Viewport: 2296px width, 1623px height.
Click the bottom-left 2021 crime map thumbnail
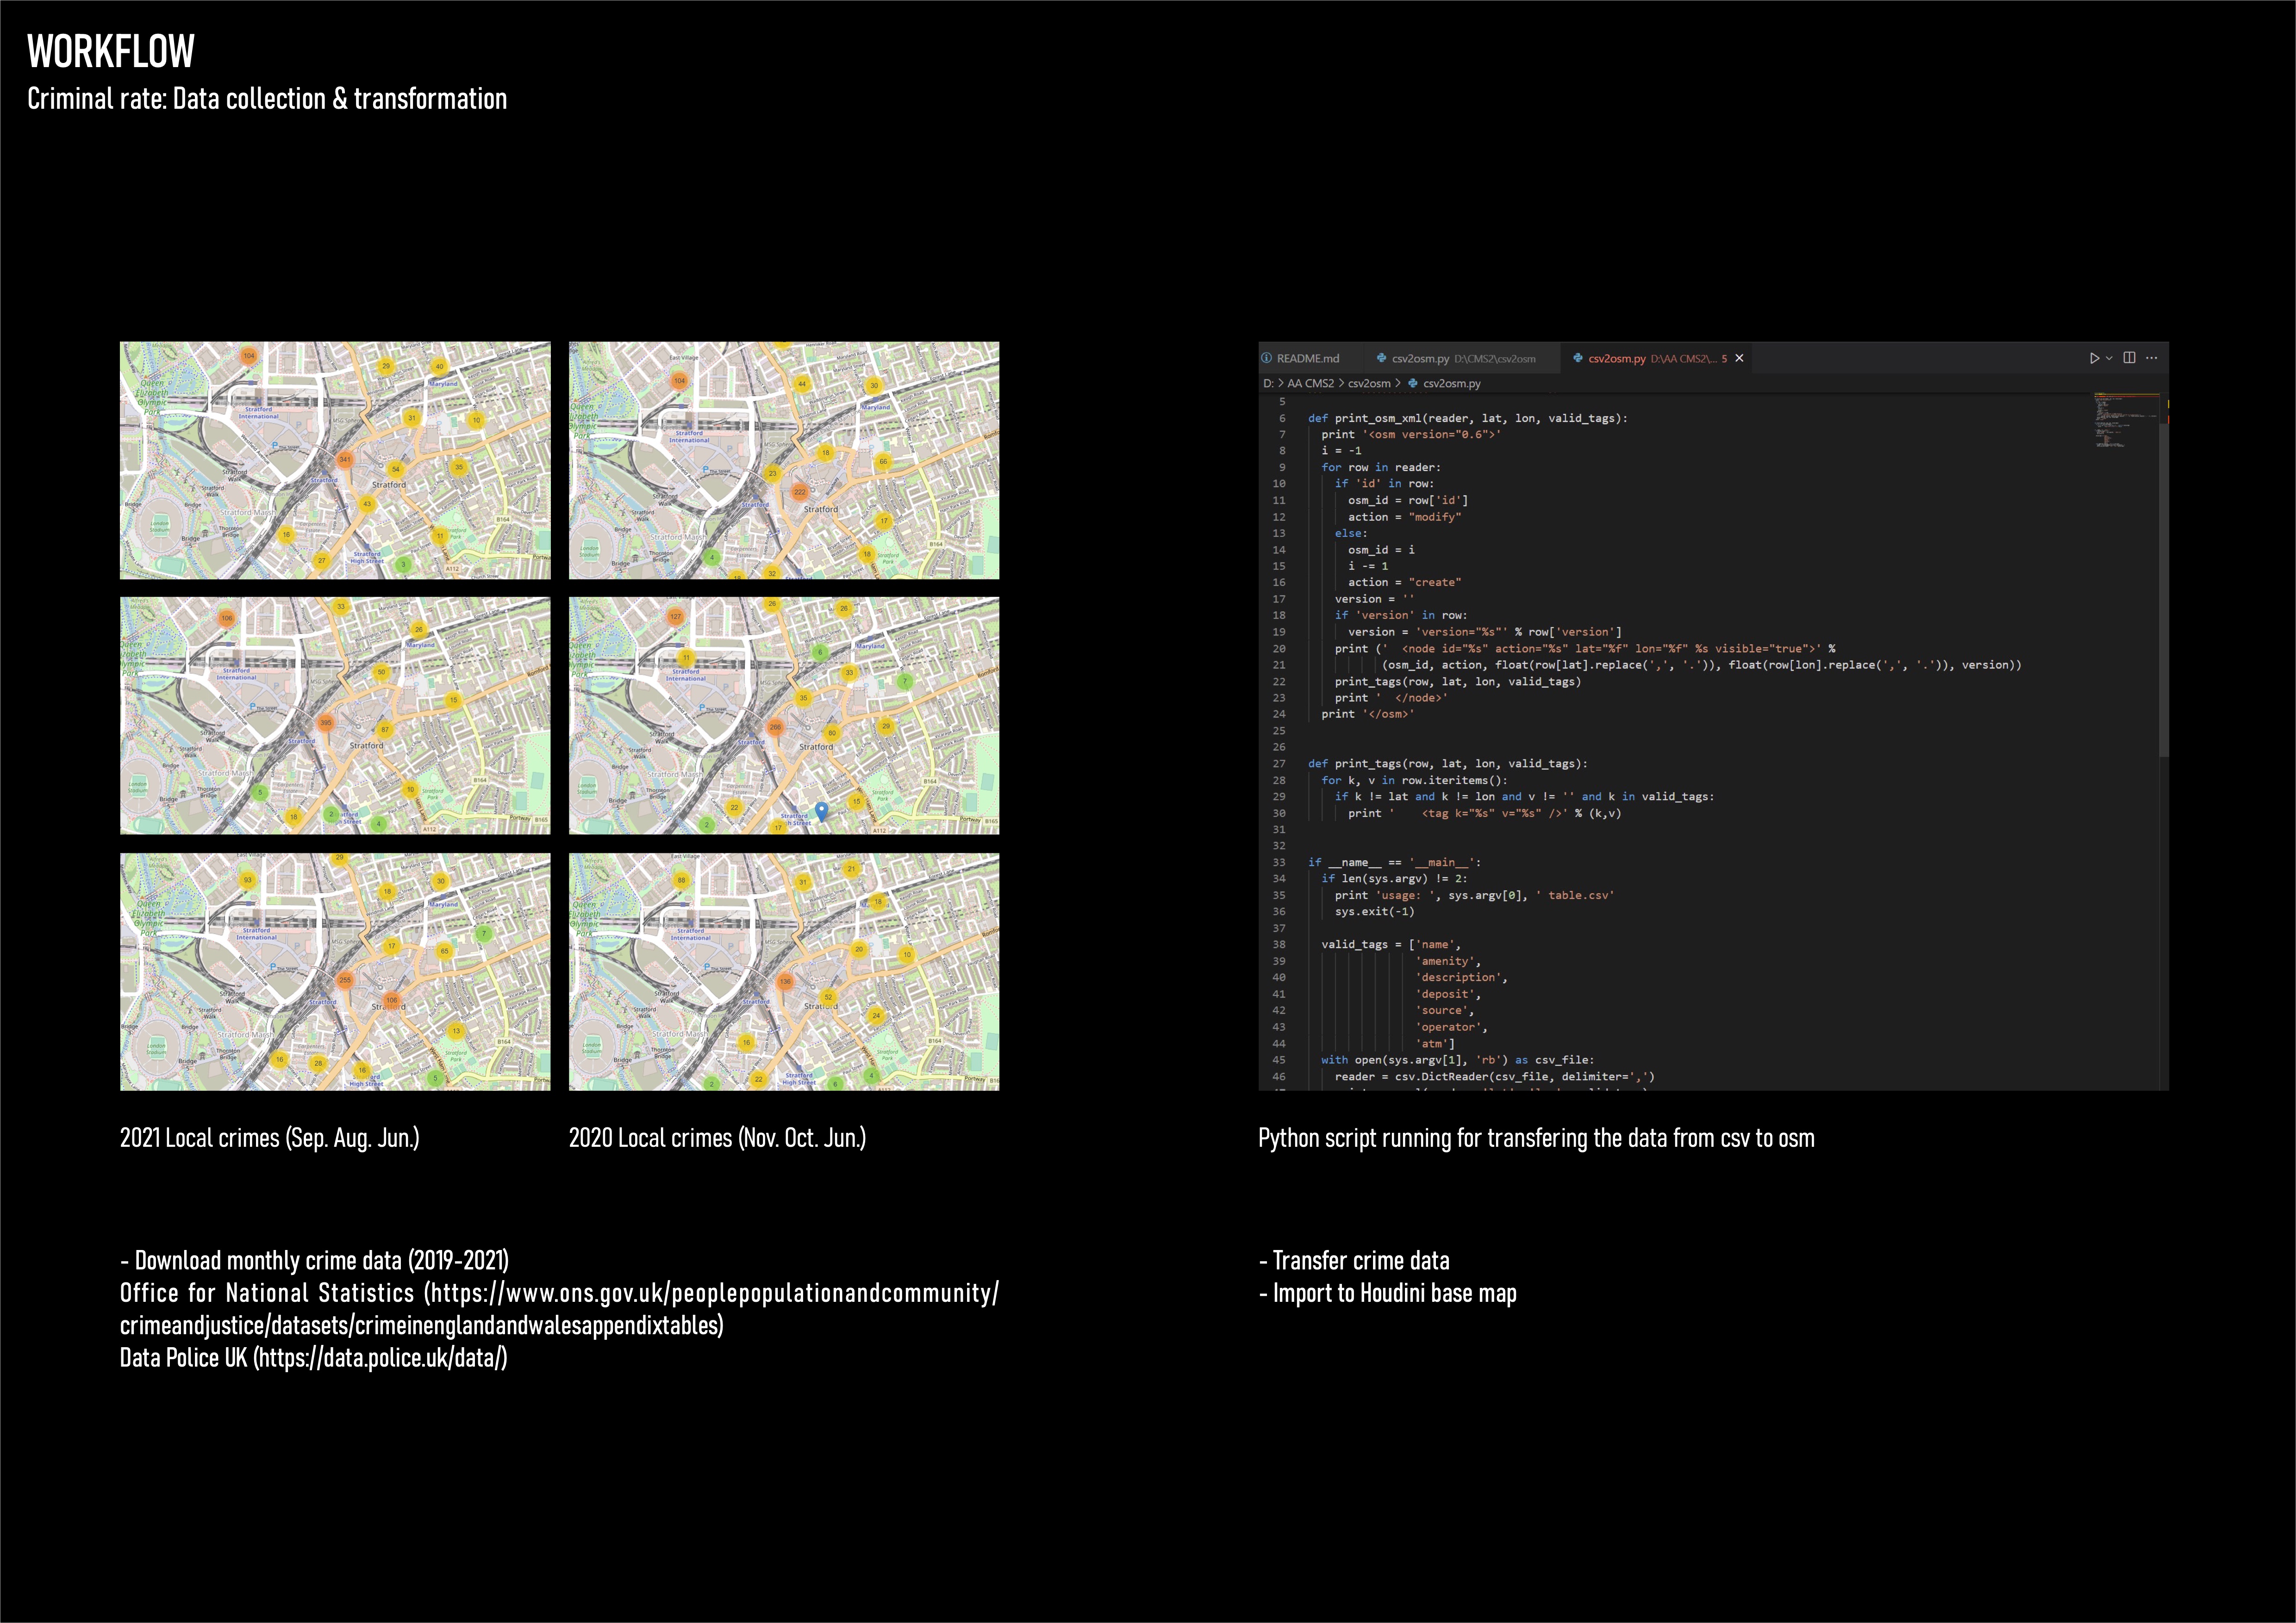(x=335, y=971)
